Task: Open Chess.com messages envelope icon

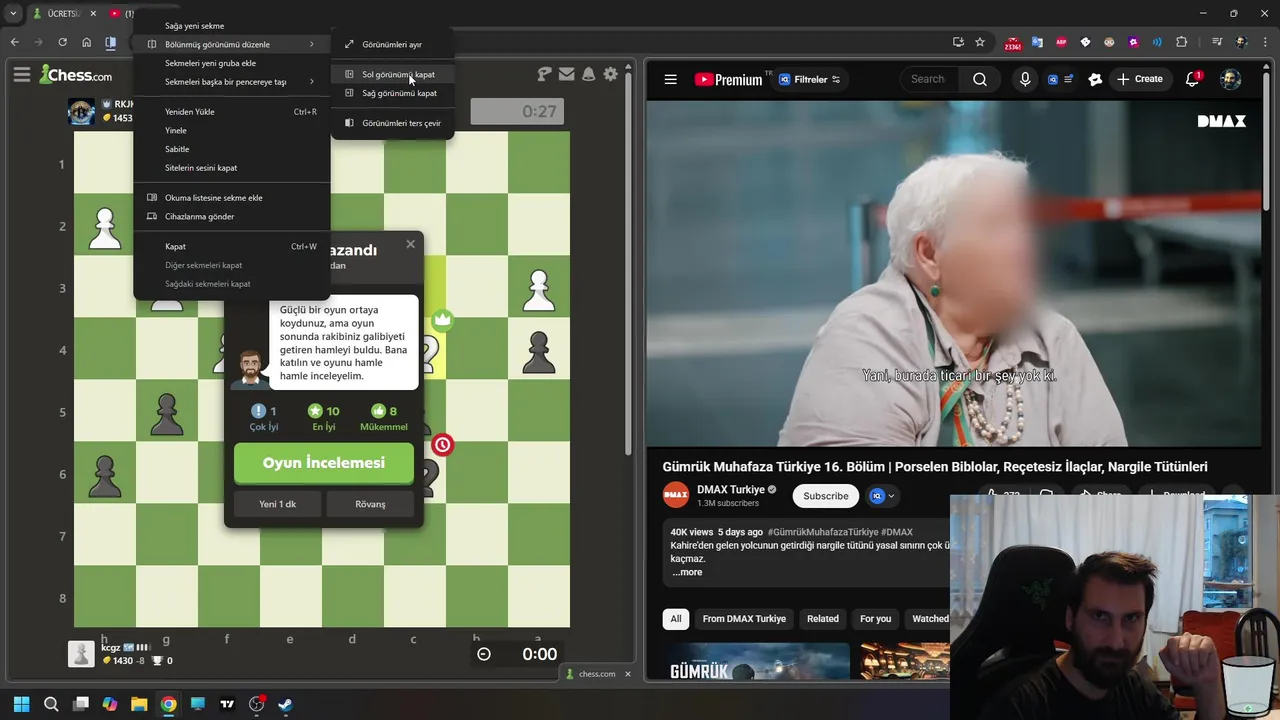Action: coord(566,74)
